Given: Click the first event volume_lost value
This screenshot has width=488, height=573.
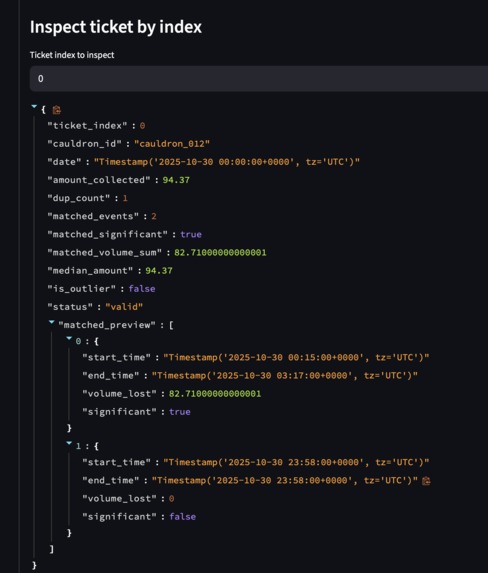Looking at the screenshot, I should click(x=215, y=394).
